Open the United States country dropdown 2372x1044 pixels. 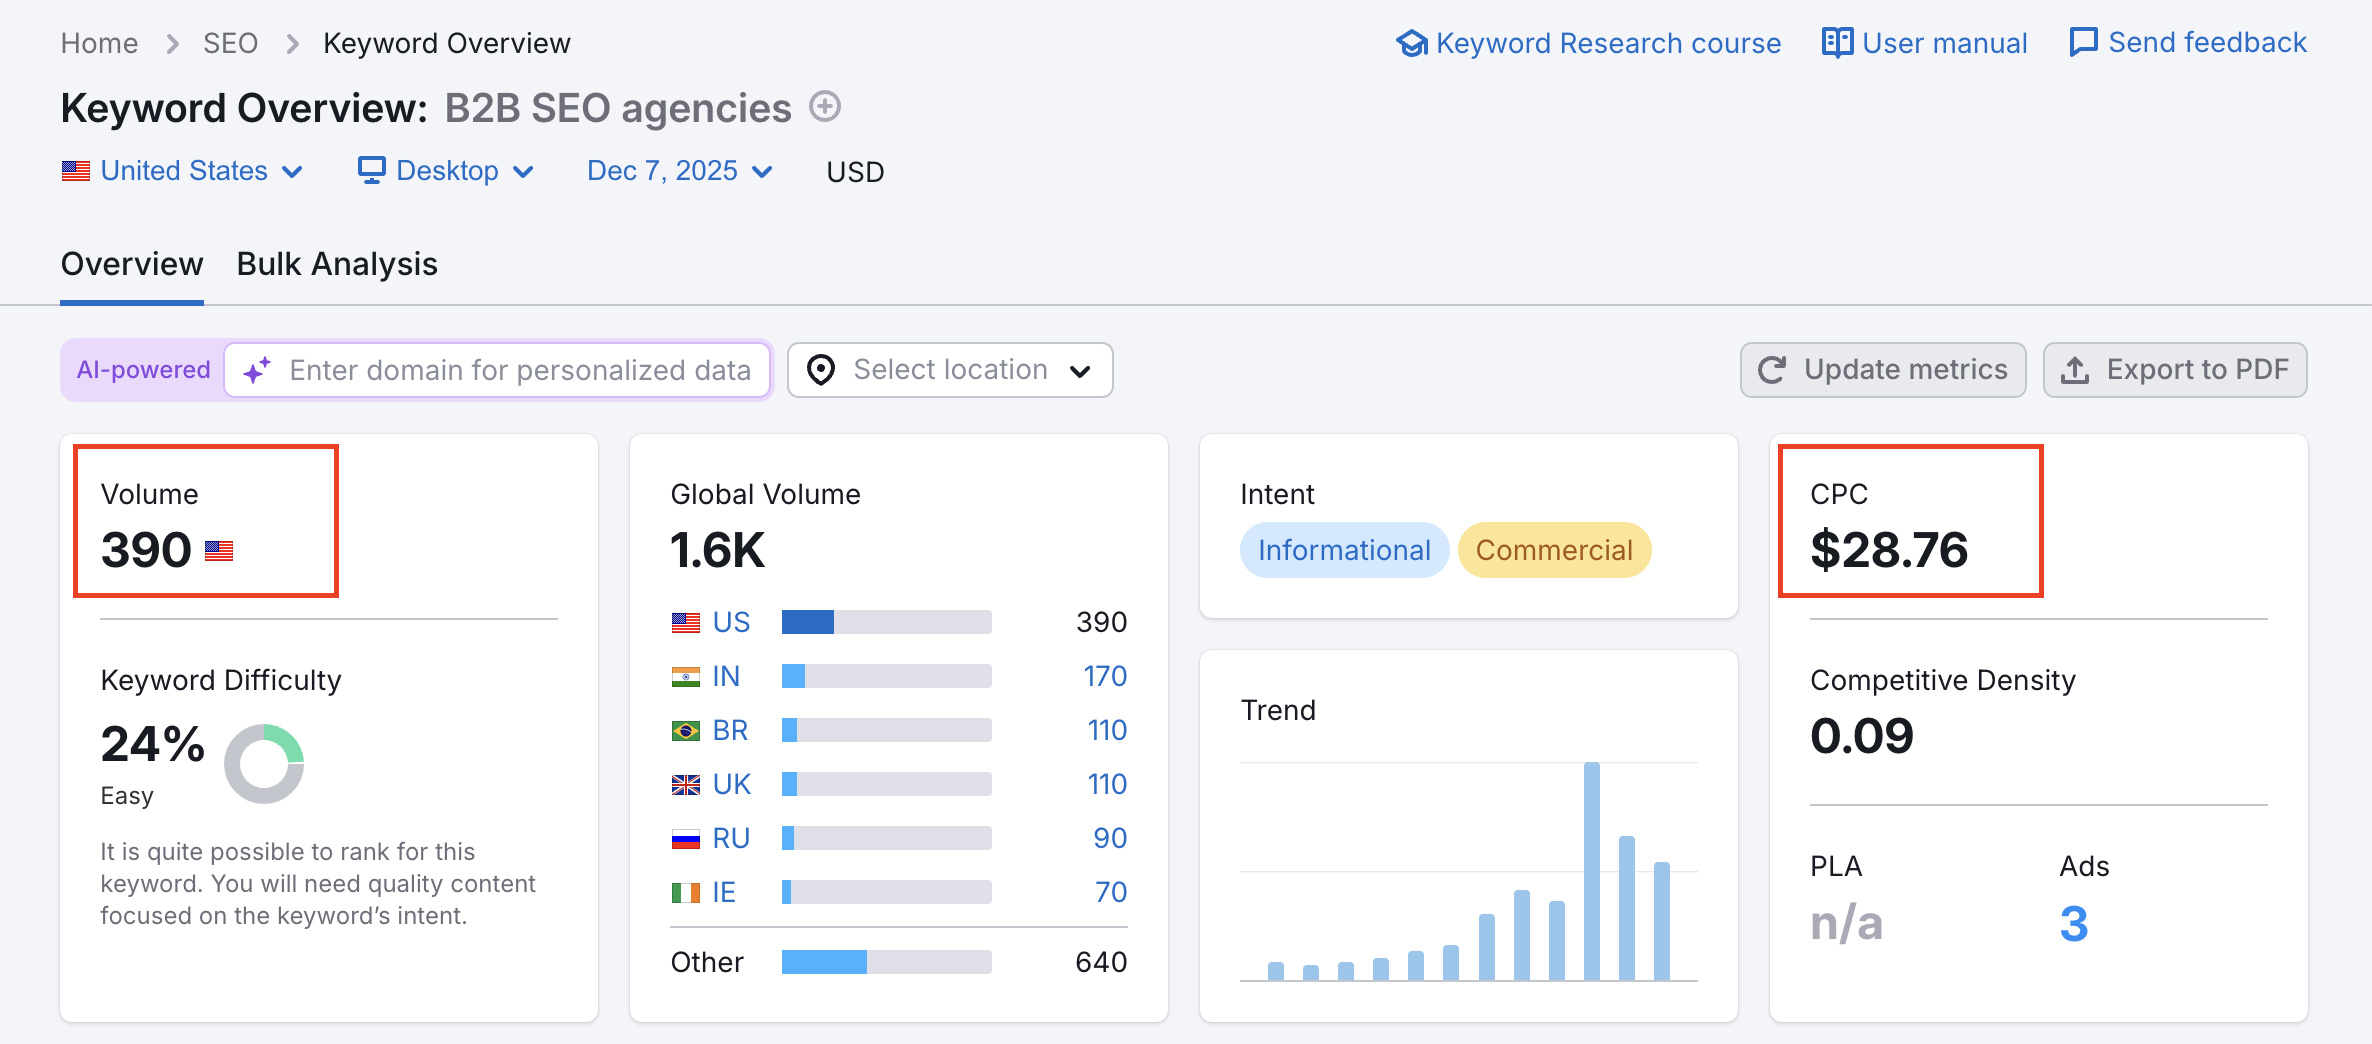182,171
